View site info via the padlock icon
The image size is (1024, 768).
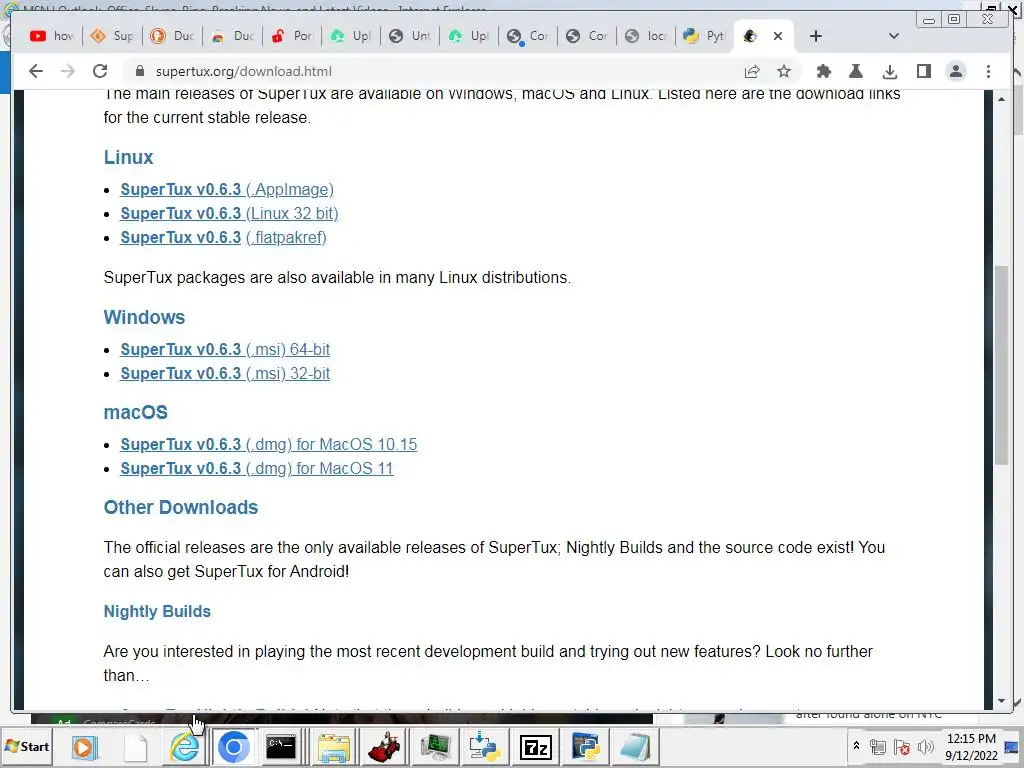tap(138, 71)
